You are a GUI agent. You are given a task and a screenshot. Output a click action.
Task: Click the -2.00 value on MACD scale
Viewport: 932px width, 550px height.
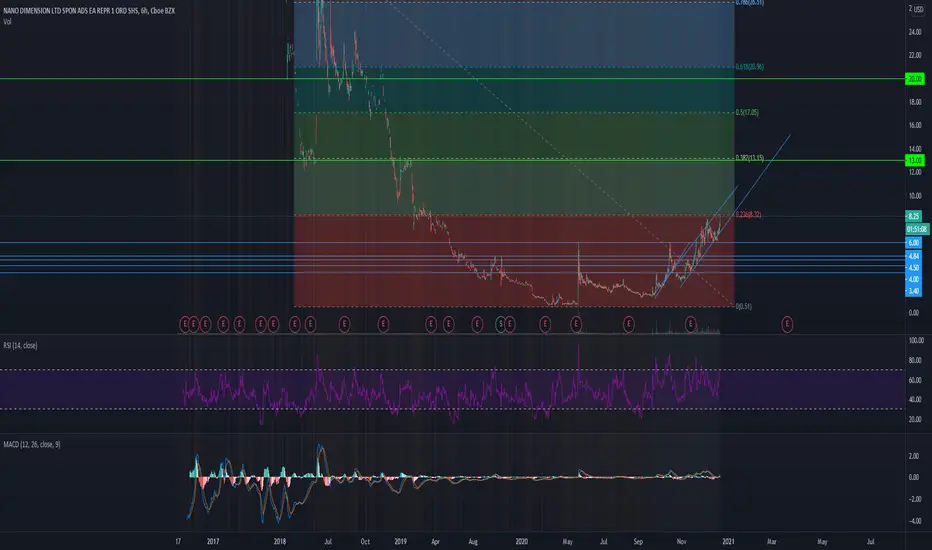(914, 499)
